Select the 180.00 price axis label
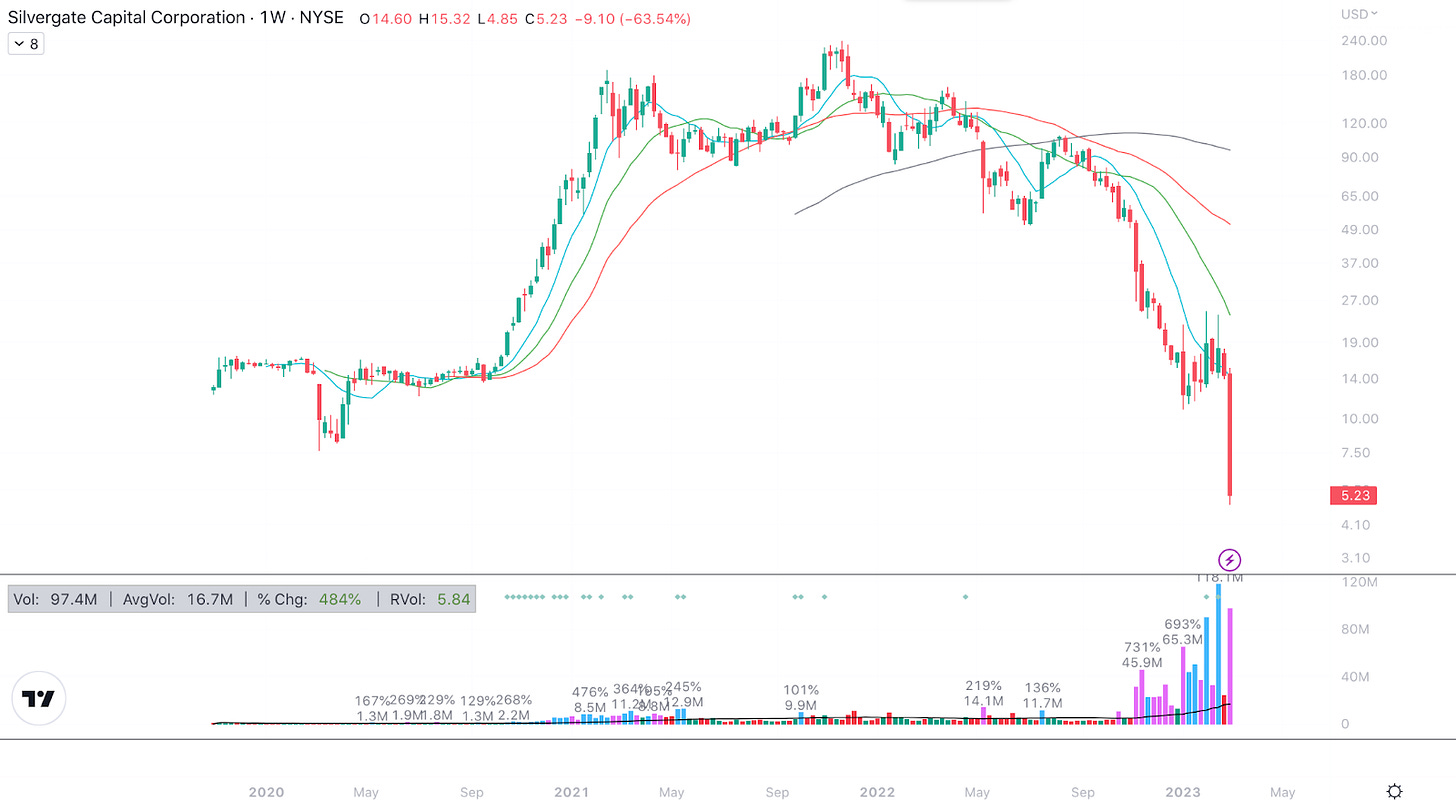Image resolution: width=1456 pixels, height=804 pixels. click(1366, 75)
